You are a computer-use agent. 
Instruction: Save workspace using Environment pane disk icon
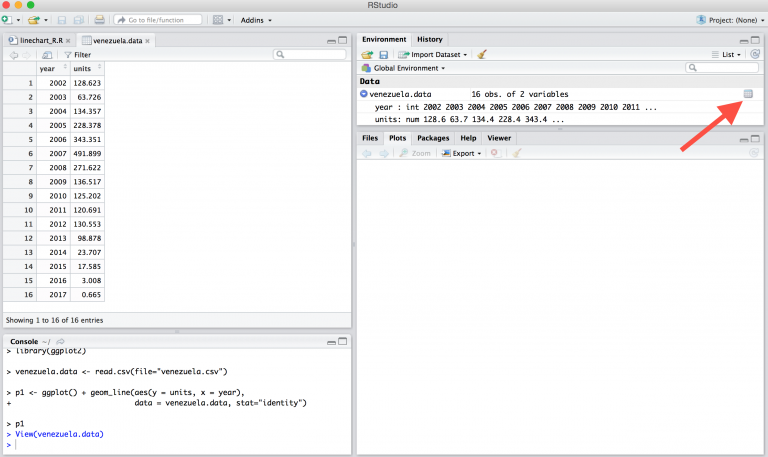[x=384, y=54]
